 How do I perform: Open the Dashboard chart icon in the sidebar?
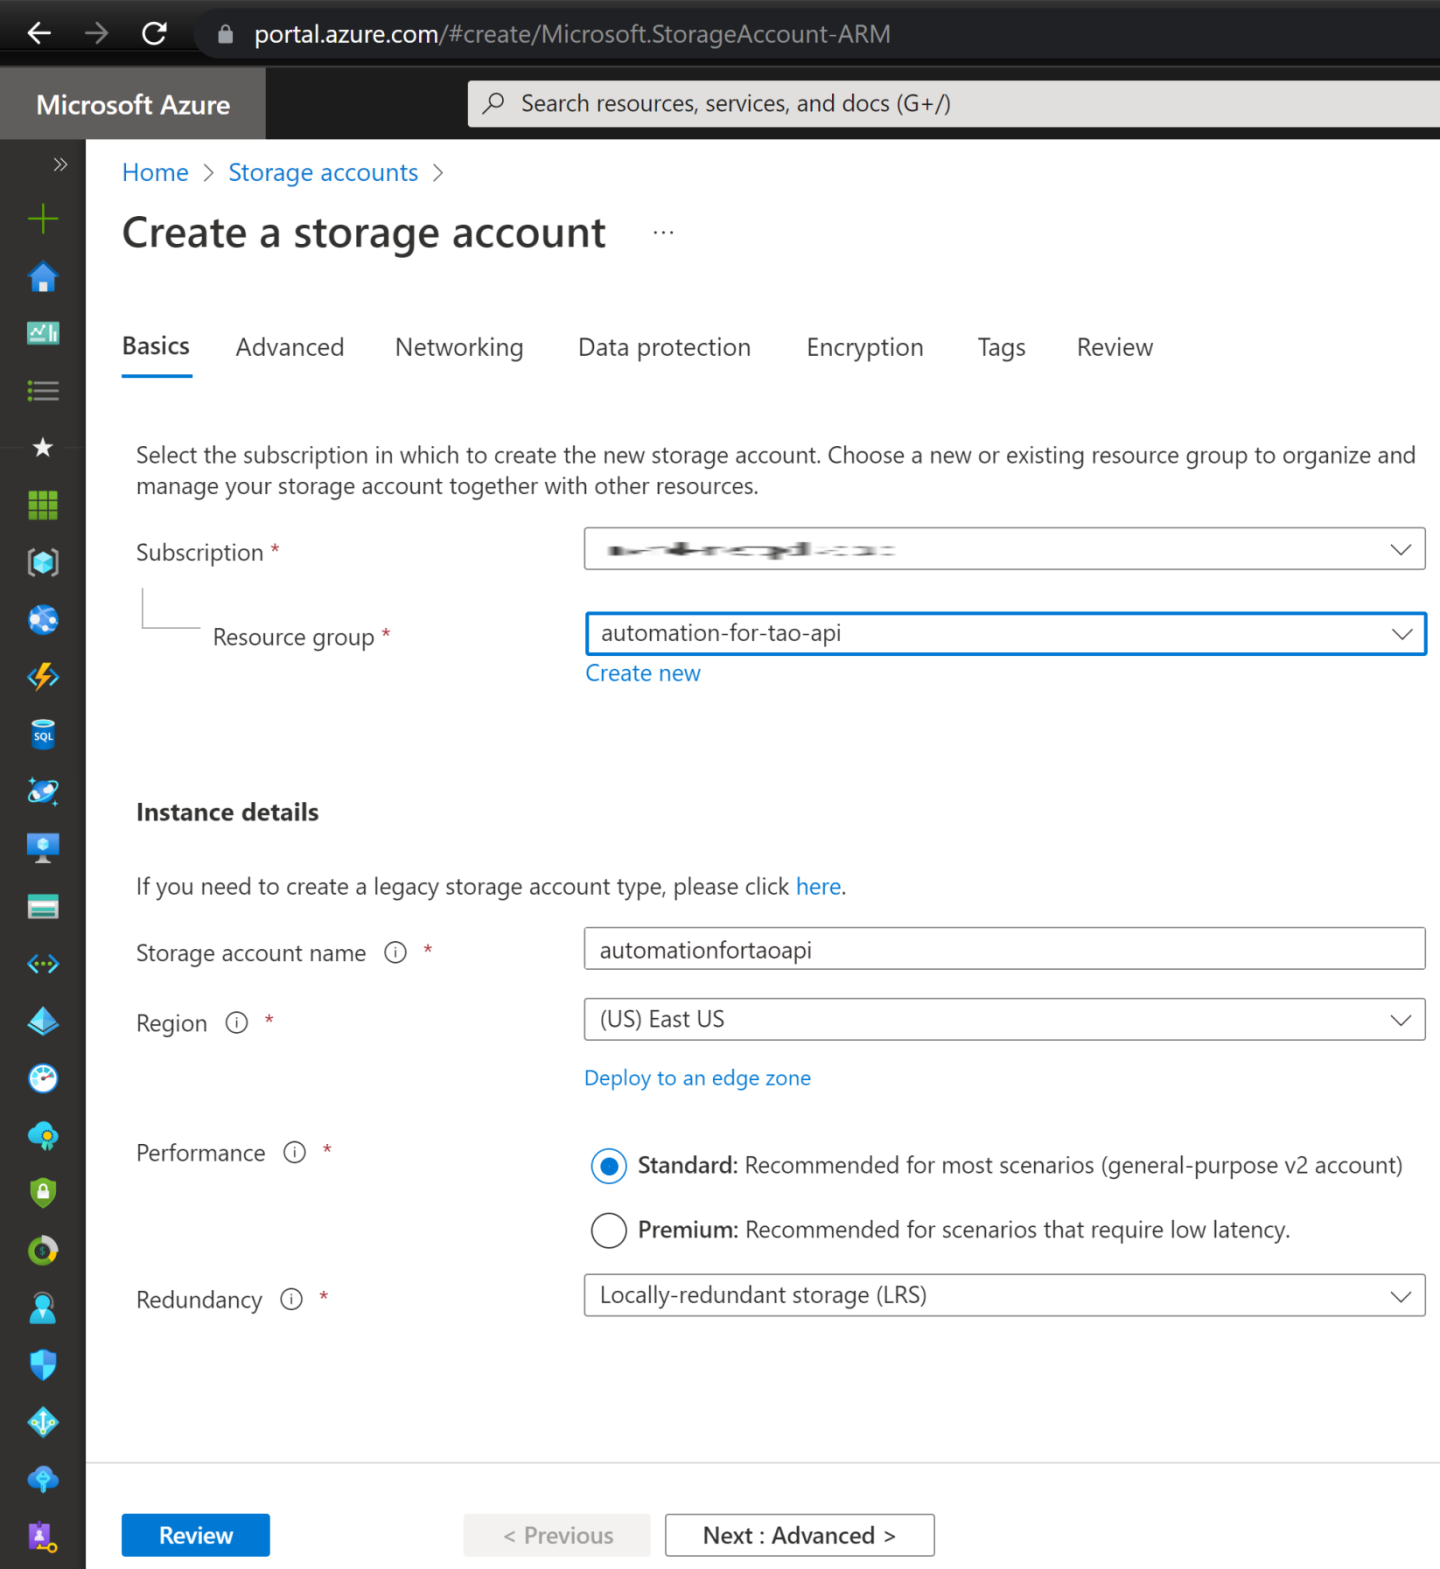pyautogui.click(x=43, y=333)
